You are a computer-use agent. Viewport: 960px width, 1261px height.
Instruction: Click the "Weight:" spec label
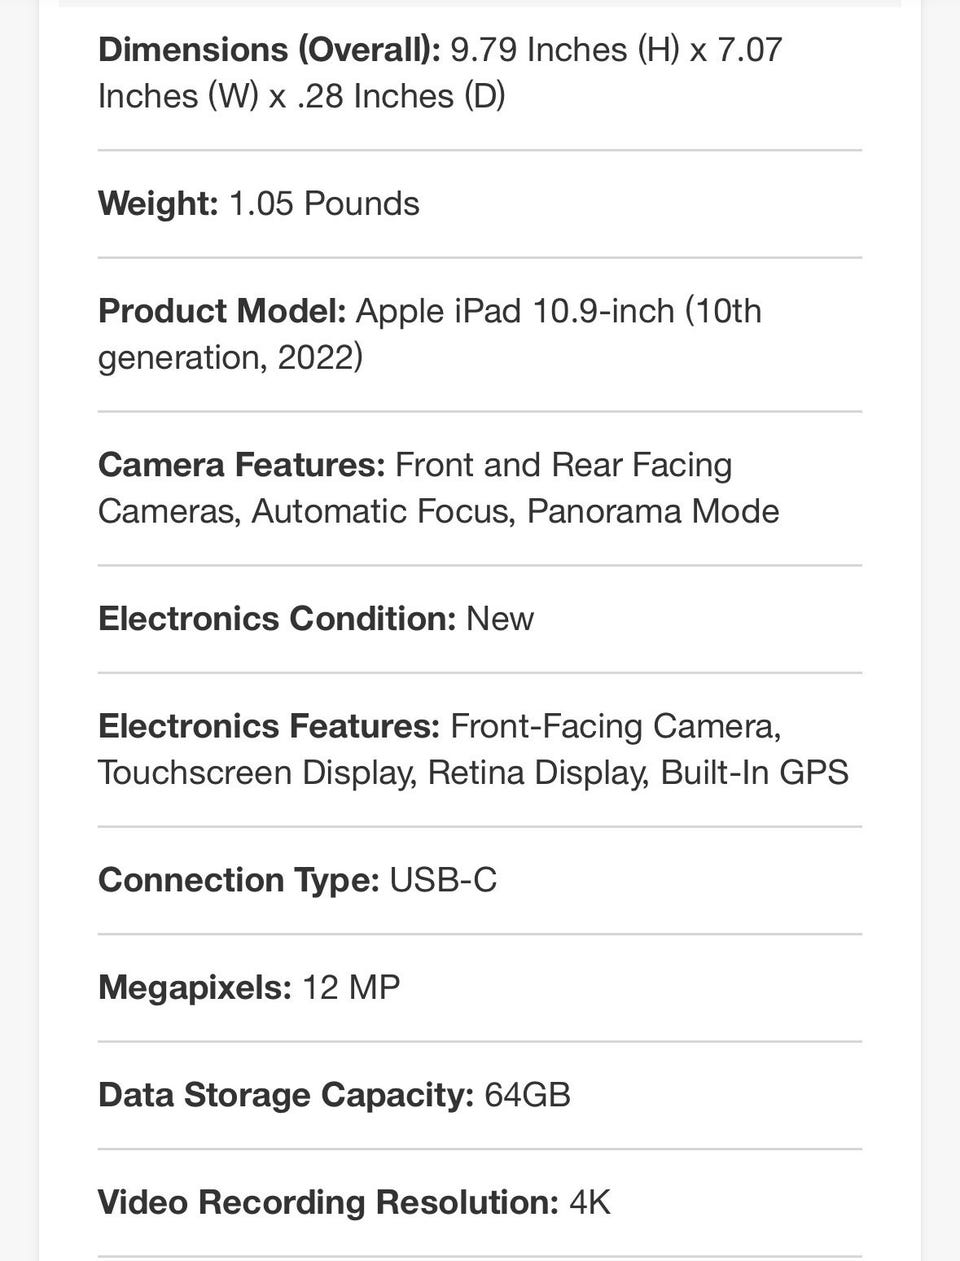(x=158, y=203)
